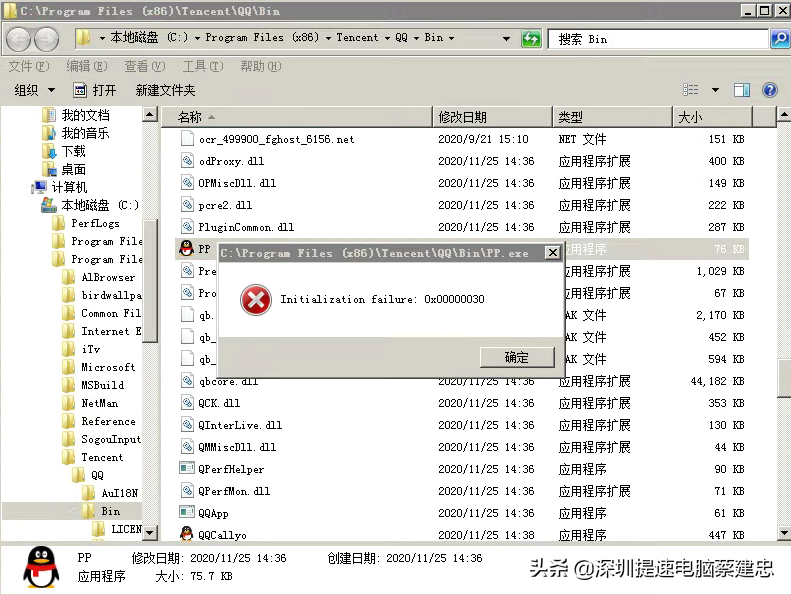Click Program Files (x86) in address breadcrumb
This screenshot has width=791, height=595.
[262, 37]
